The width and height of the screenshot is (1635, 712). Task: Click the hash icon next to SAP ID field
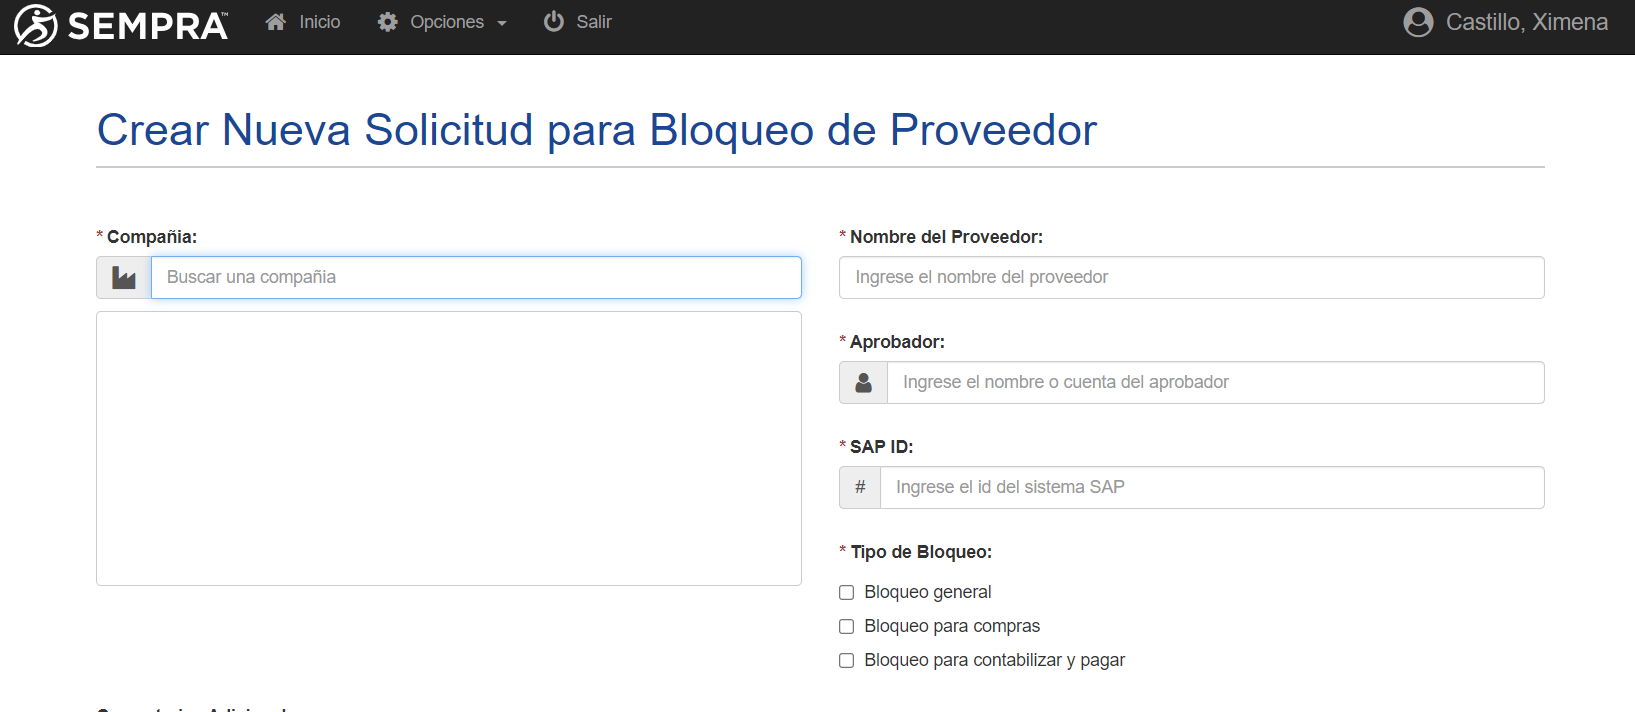[860, 488]
